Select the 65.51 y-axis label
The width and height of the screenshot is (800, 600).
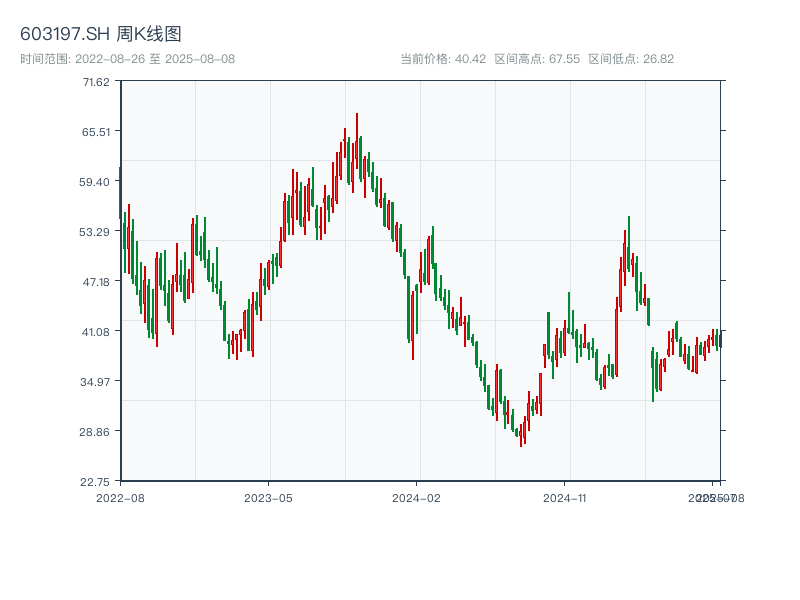(96, 132)
